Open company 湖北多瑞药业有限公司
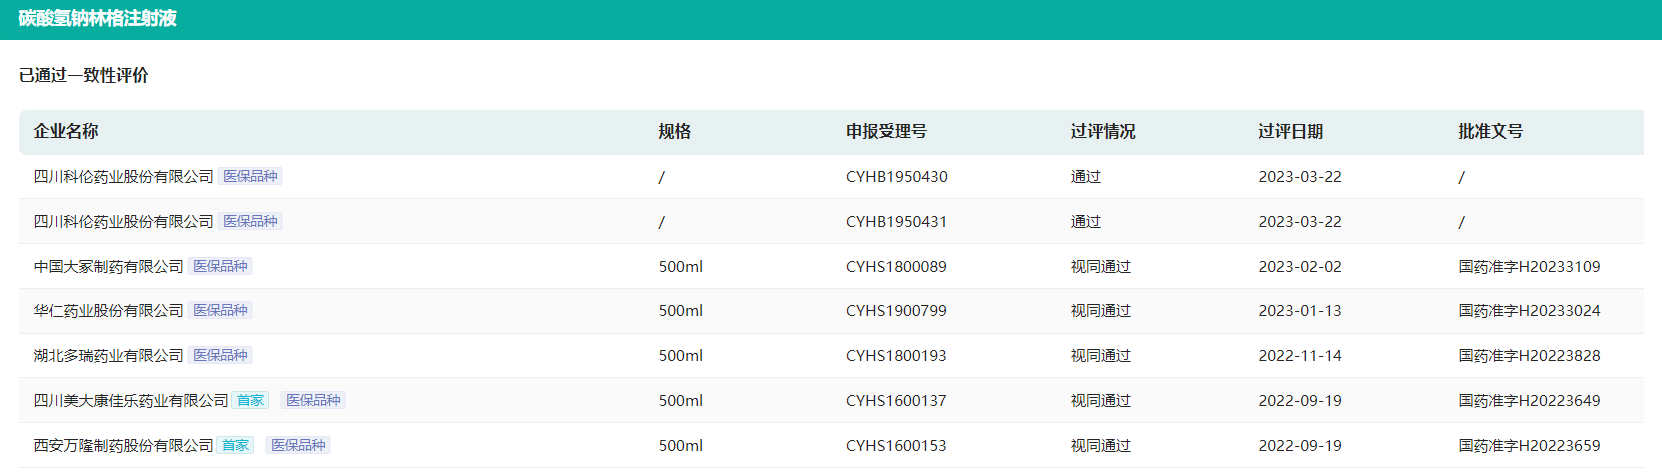The image size is (1662, 476). 109,356
